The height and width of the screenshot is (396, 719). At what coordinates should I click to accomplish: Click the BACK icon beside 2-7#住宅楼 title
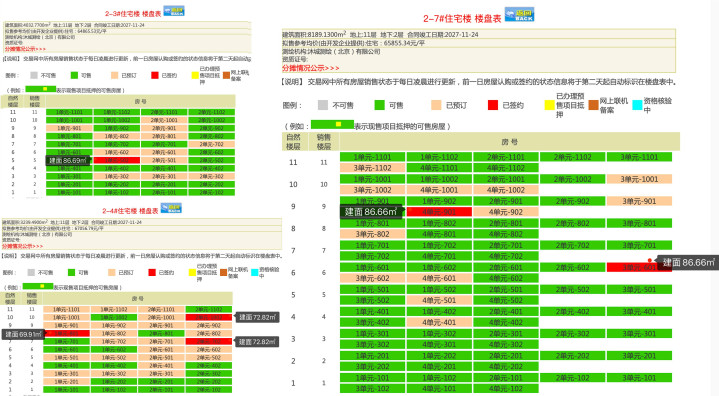[x=519, y=15]
